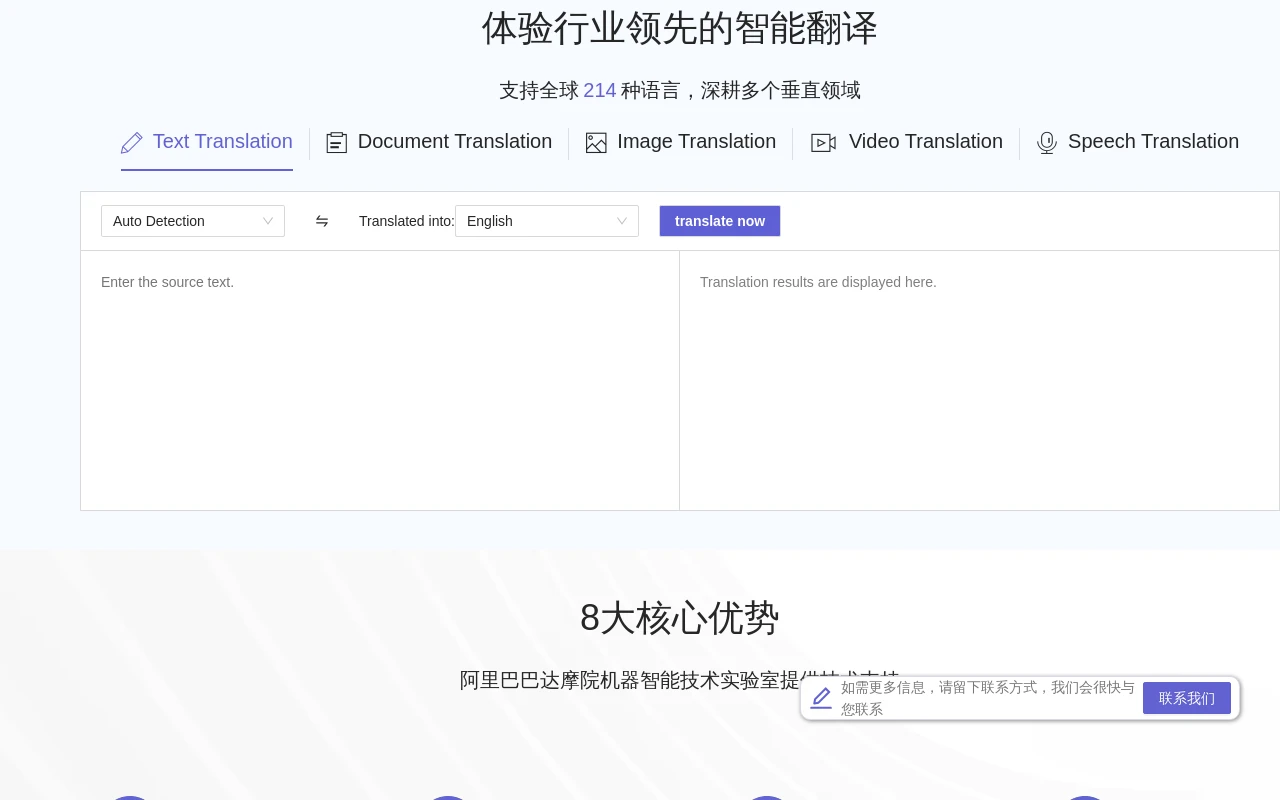Open the English target language dropdown
Image resolution: width=1280 pixels, height=800 pixels.
click(x=547, y=221)
